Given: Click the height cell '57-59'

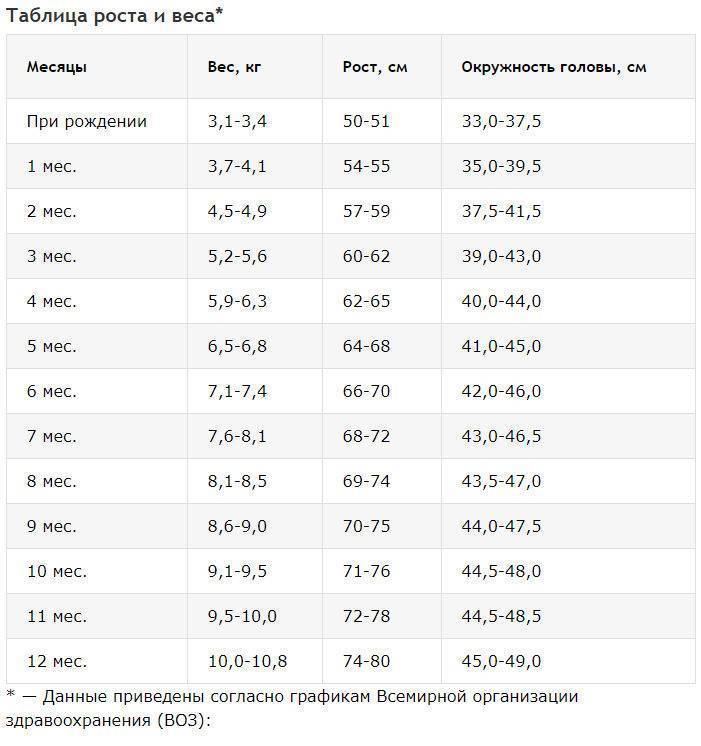Looking at the screenshot, I should pos(366,211).
